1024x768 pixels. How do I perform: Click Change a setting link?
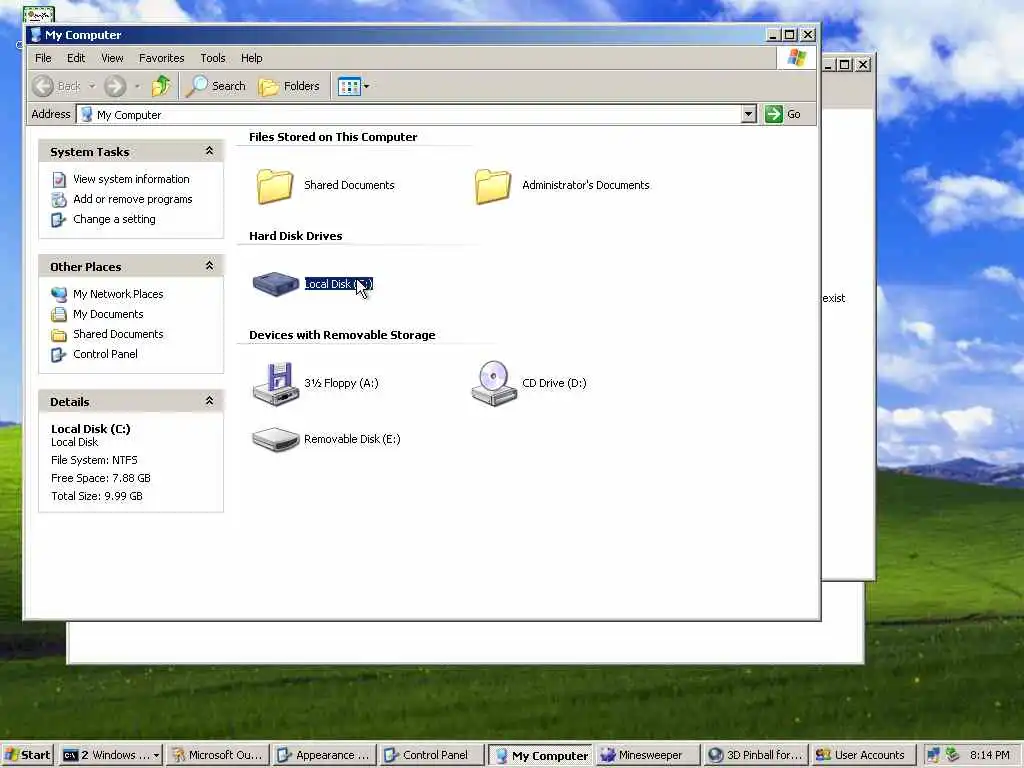click(x=114, y=219)
